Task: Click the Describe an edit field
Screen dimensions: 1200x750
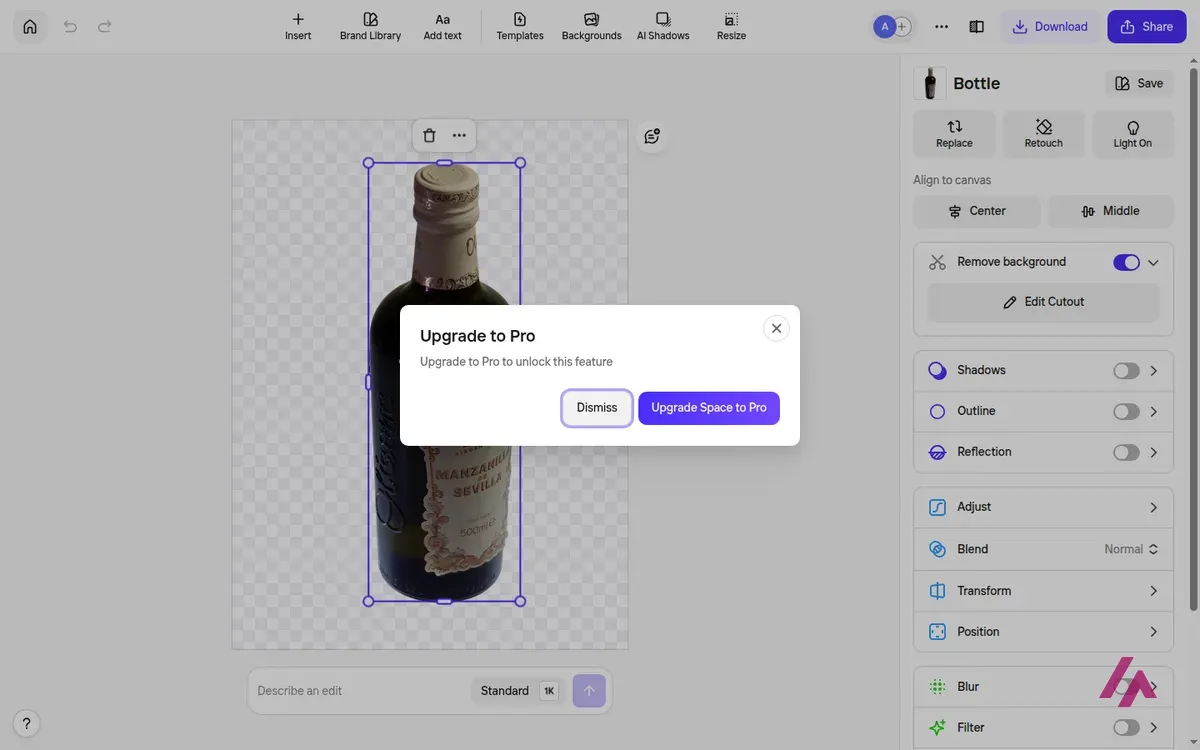Action: [x=360, y=691]
